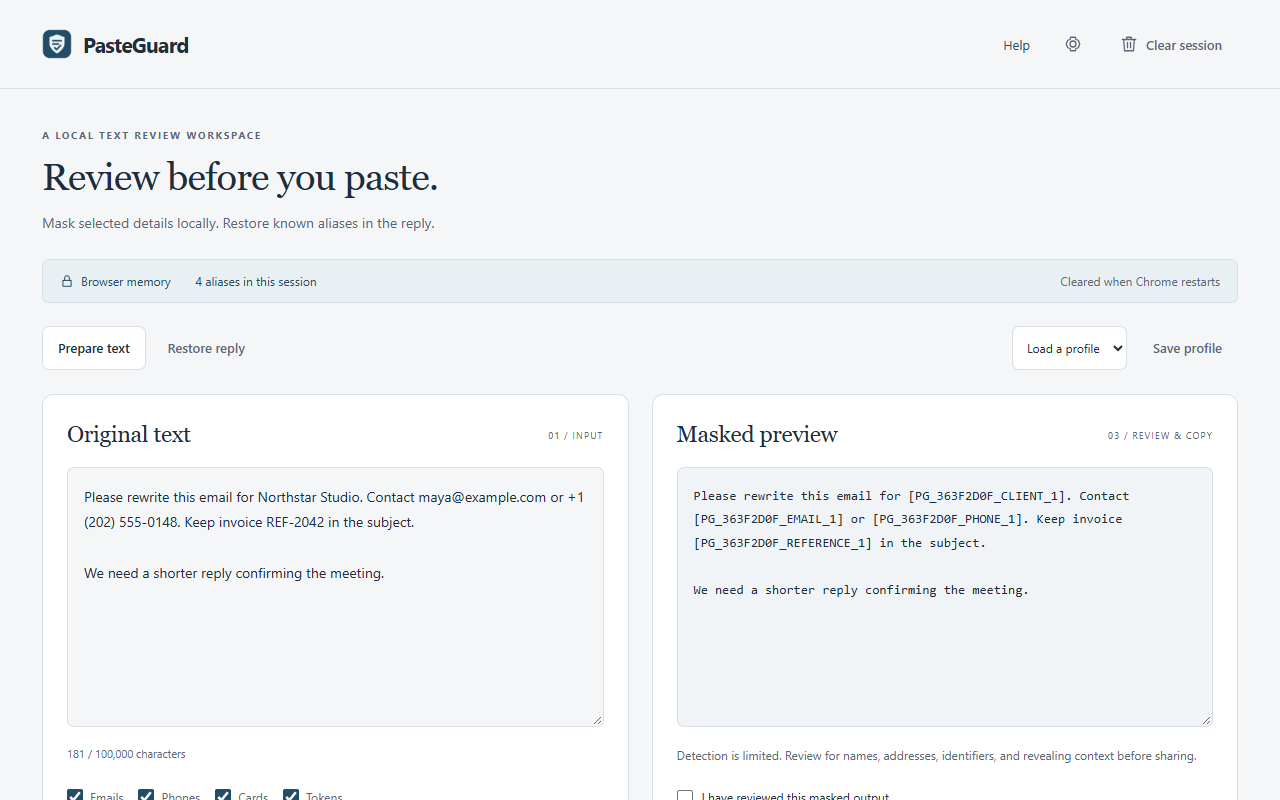Image resolution: width=1280 pixels, height=800 pixels.
Task: Toggle the Phones checkbox
Action: pyautogui.click(x=146, y=796)
